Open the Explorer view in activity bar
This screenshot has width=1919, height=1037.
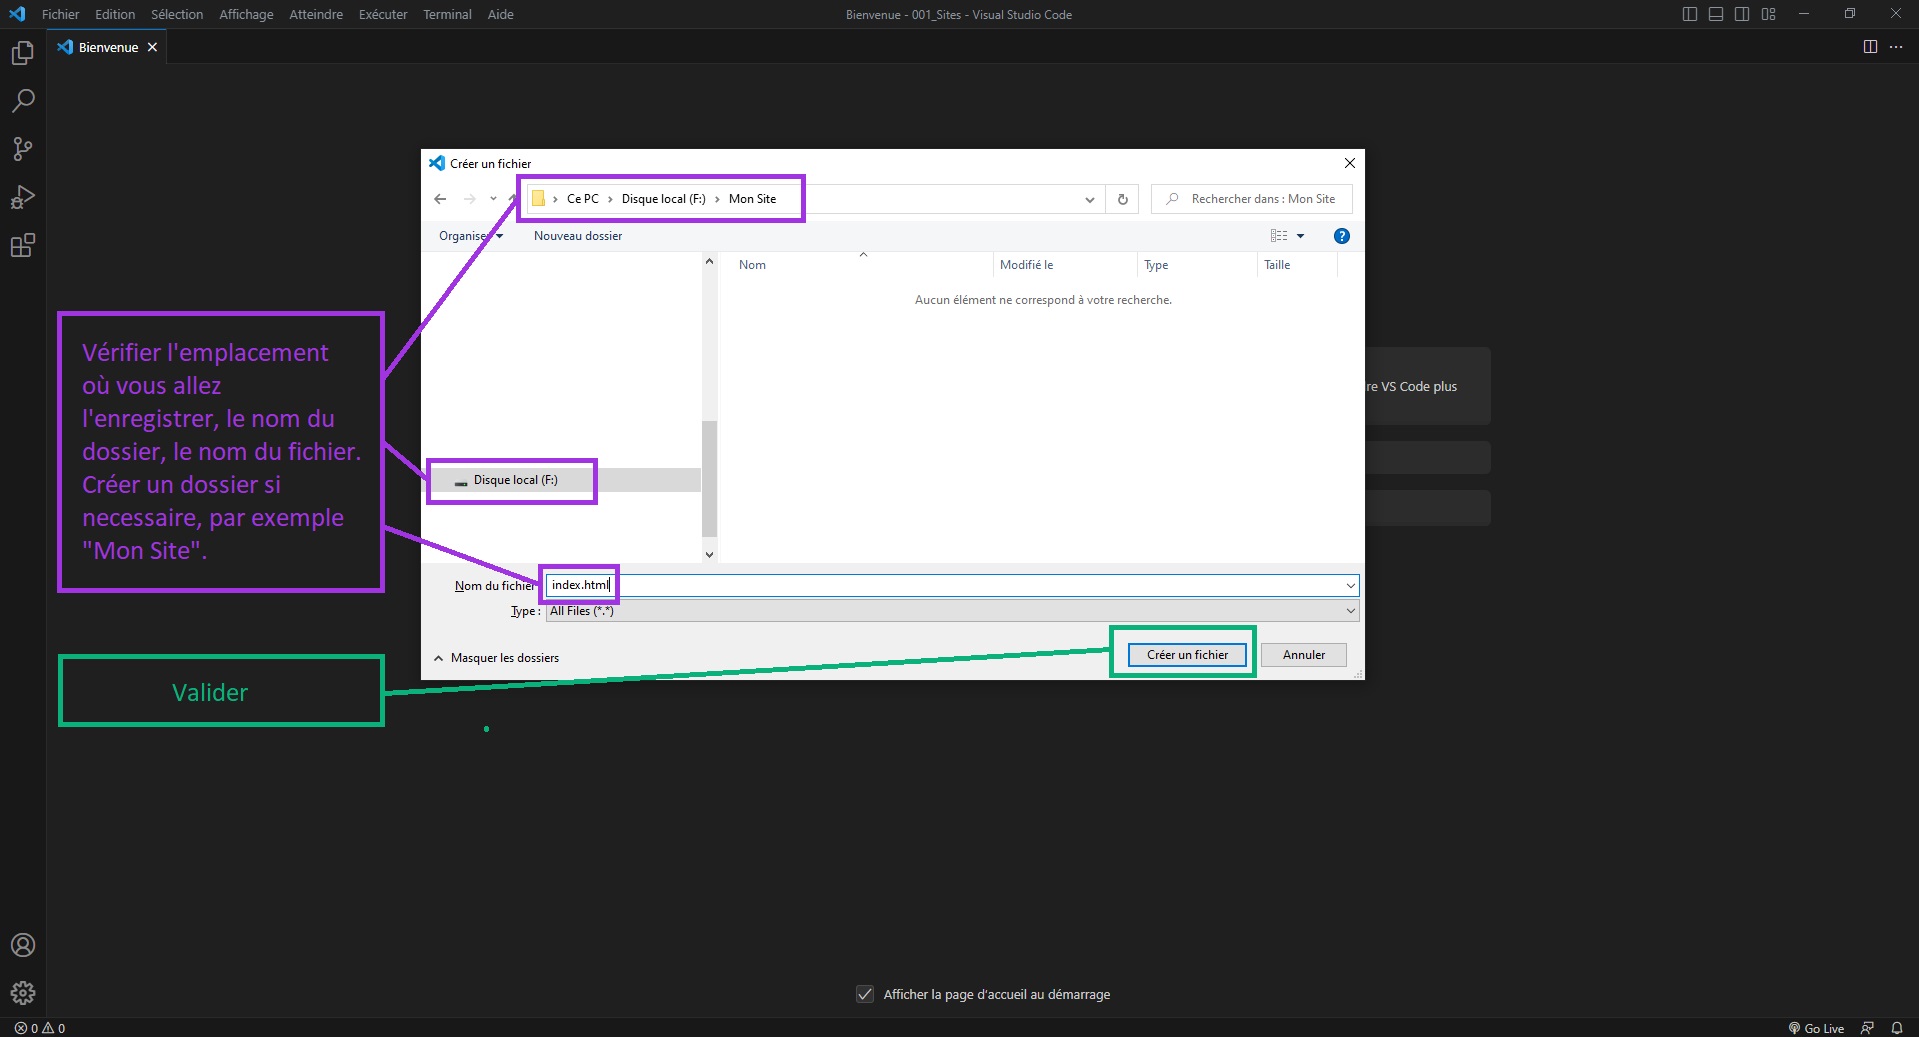coord(22,53)
